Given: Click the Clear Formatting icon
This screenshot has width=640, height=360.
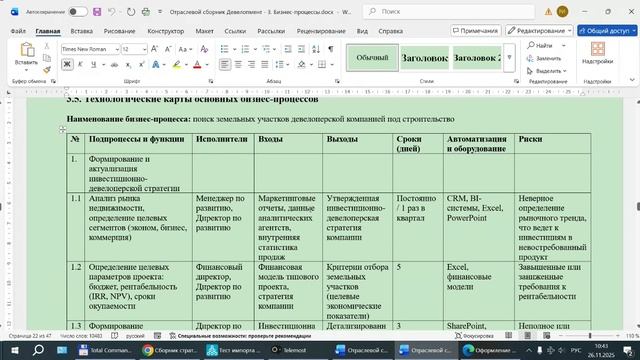Looking at the screenshot, I should coord(204,49).
